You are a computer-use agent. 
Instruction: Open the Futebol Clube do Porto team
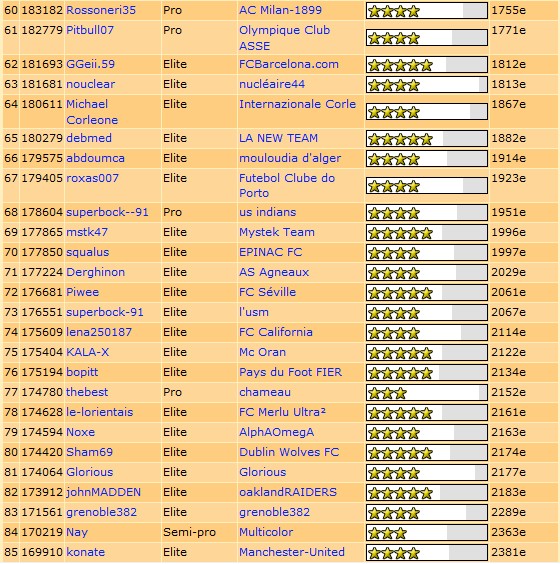pyautogui.click(x=287, y=186)
